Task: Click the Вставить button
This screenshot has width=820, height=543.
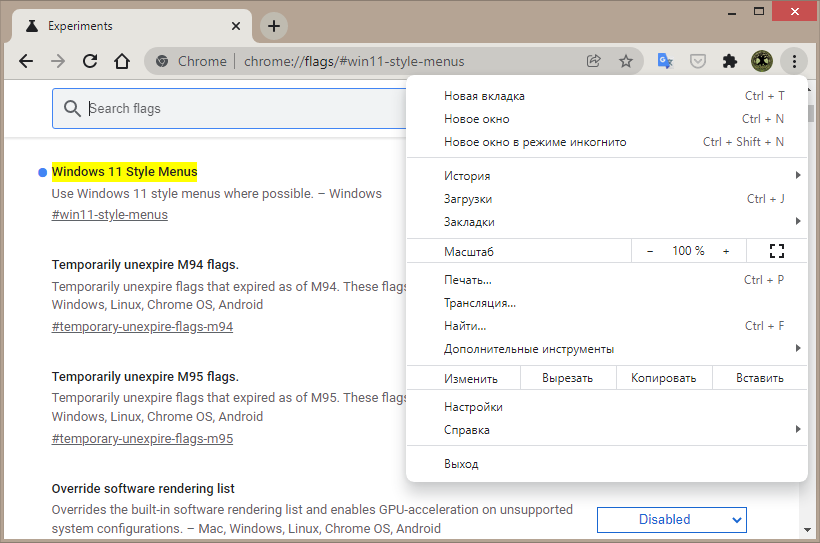Action: click(x=760, y=378)
